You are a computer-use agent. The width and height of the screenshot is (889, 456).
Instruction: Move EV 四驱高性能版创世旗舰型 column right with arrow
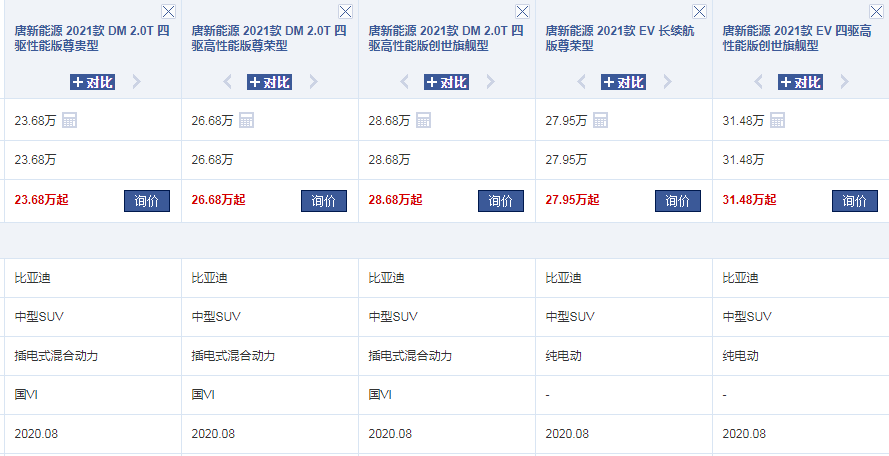click(x=844, y=82)
